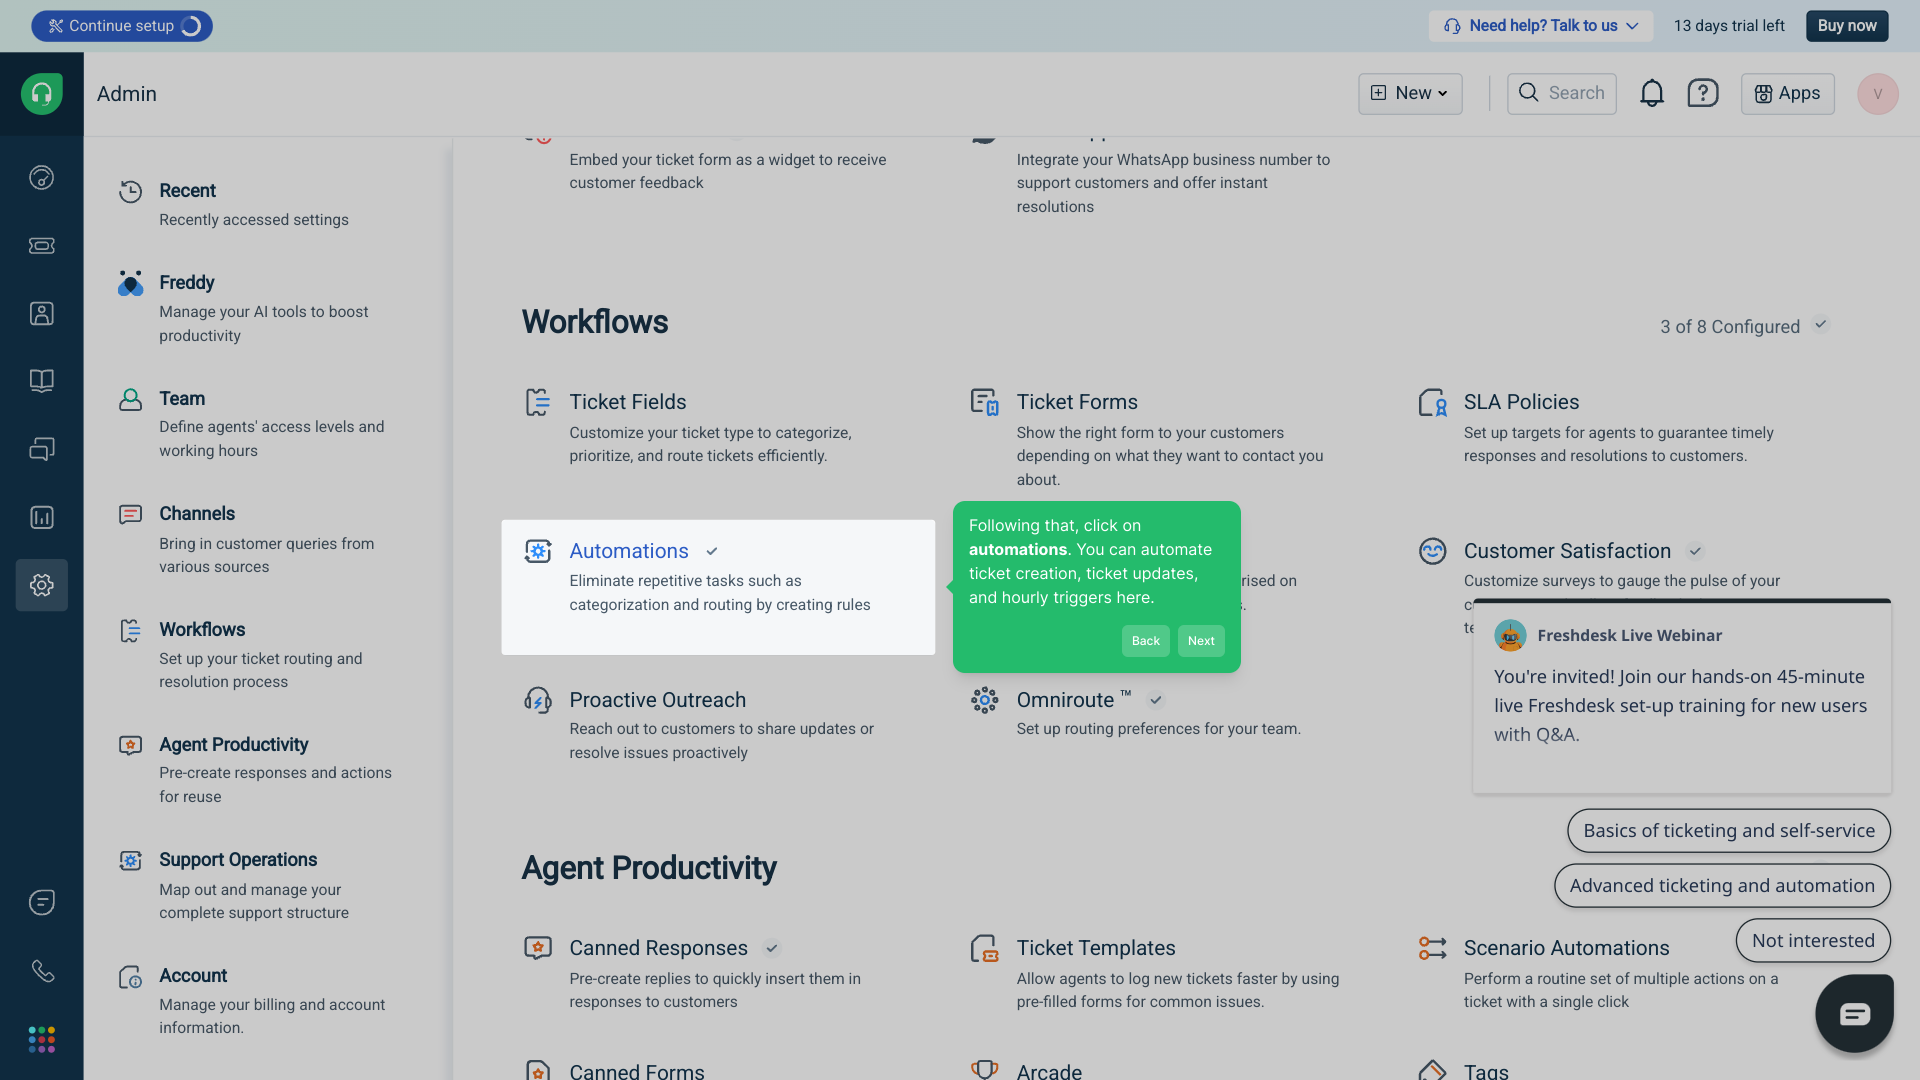Image resolution: width=1920 pixels, height=1080 pixels.
Task: Click the Search input field
Action: click(1562, 93)
